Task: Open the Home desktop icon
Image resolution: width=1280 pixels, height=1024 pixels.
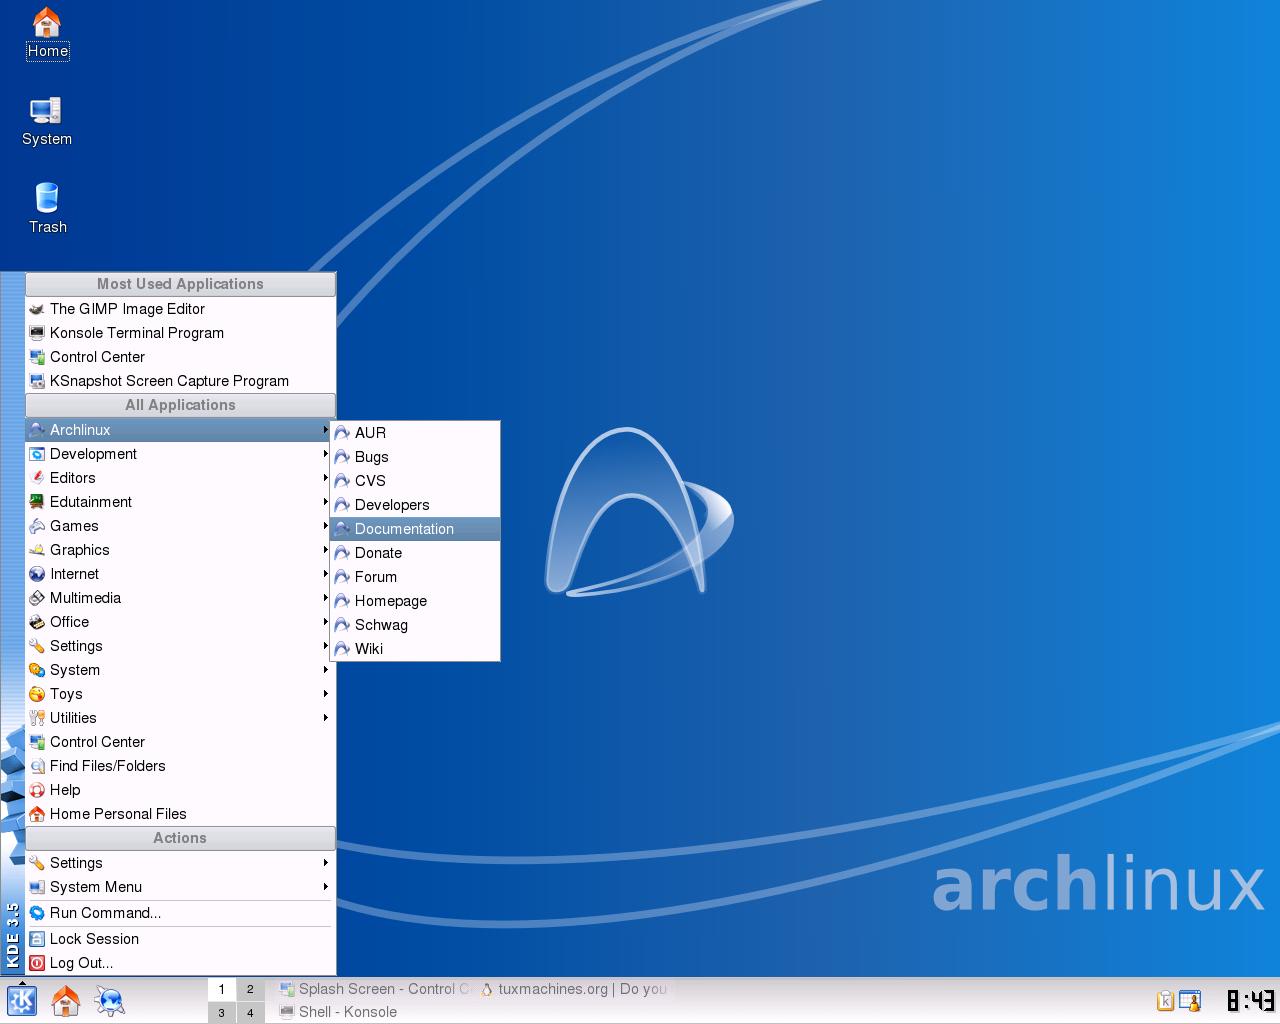Action: [x=47, y=34]
